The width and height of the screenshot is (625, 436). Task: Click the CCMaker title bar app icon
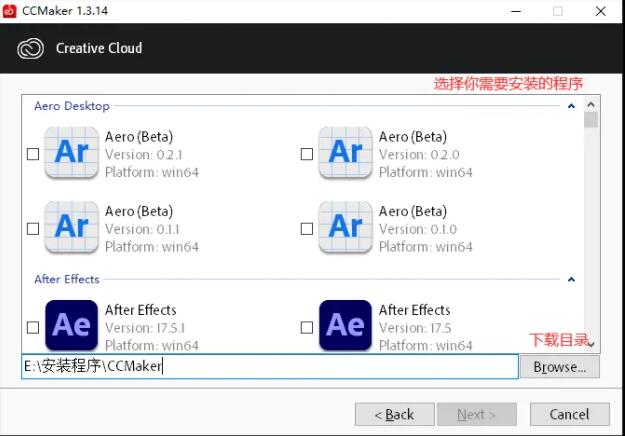9,11
